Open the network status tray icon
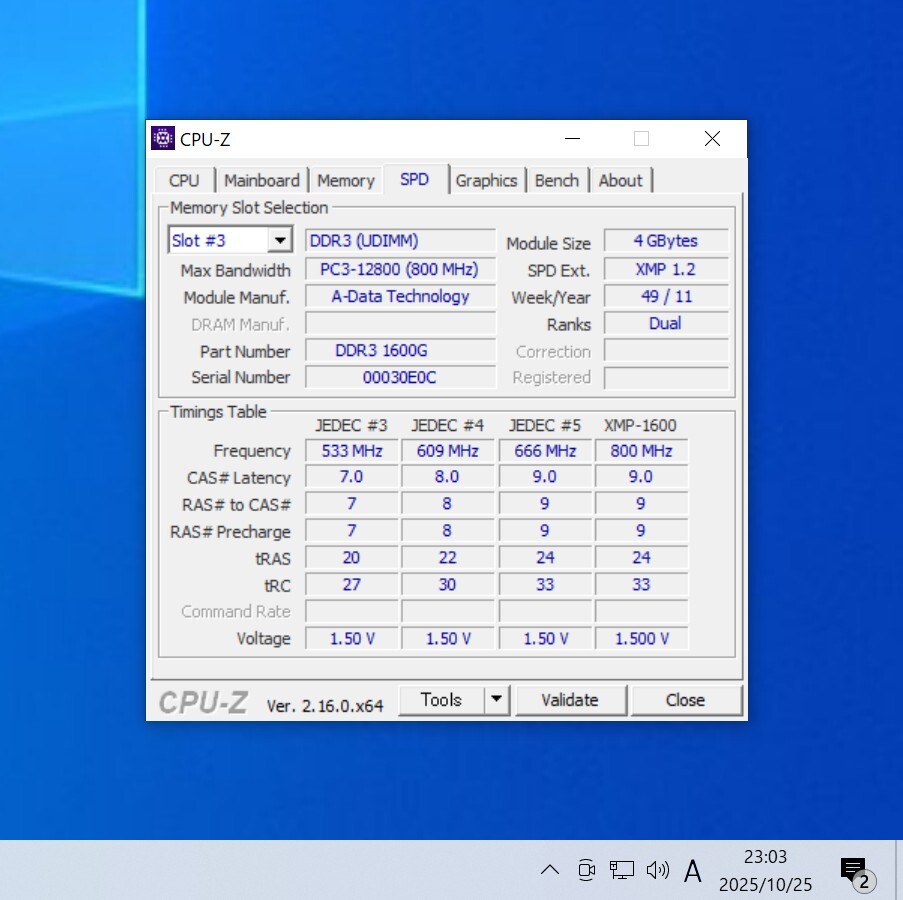Viewport: 903px width, 900px height. click(622, 870)
